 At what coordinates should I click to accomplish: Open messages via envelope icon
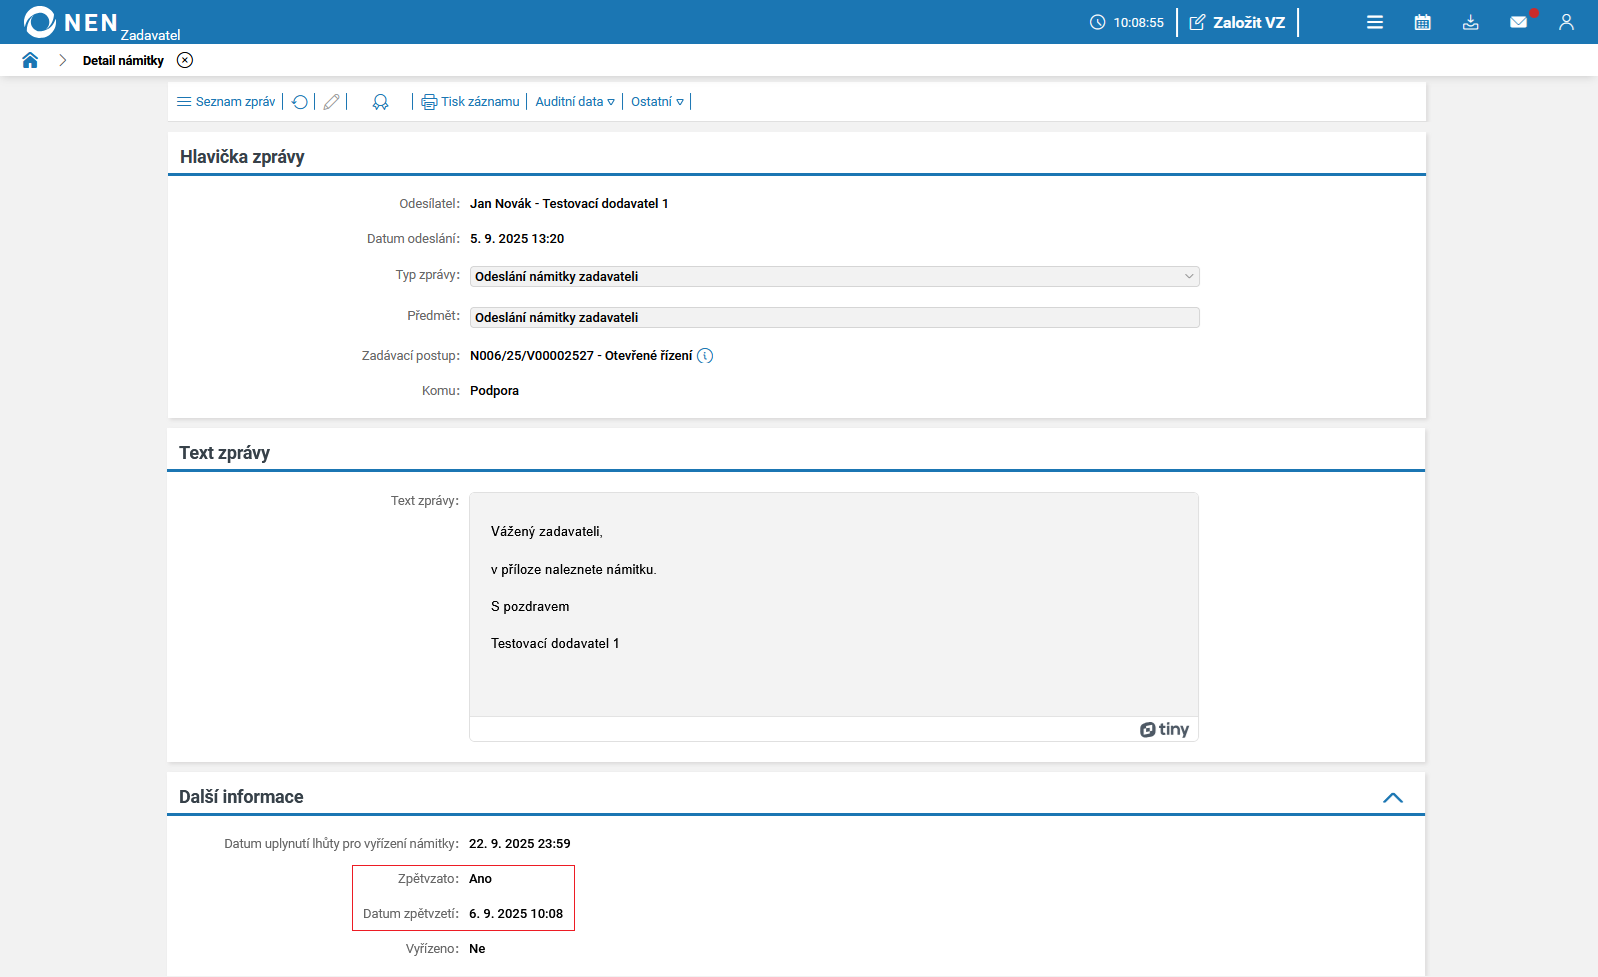(x=1519, y=22)
